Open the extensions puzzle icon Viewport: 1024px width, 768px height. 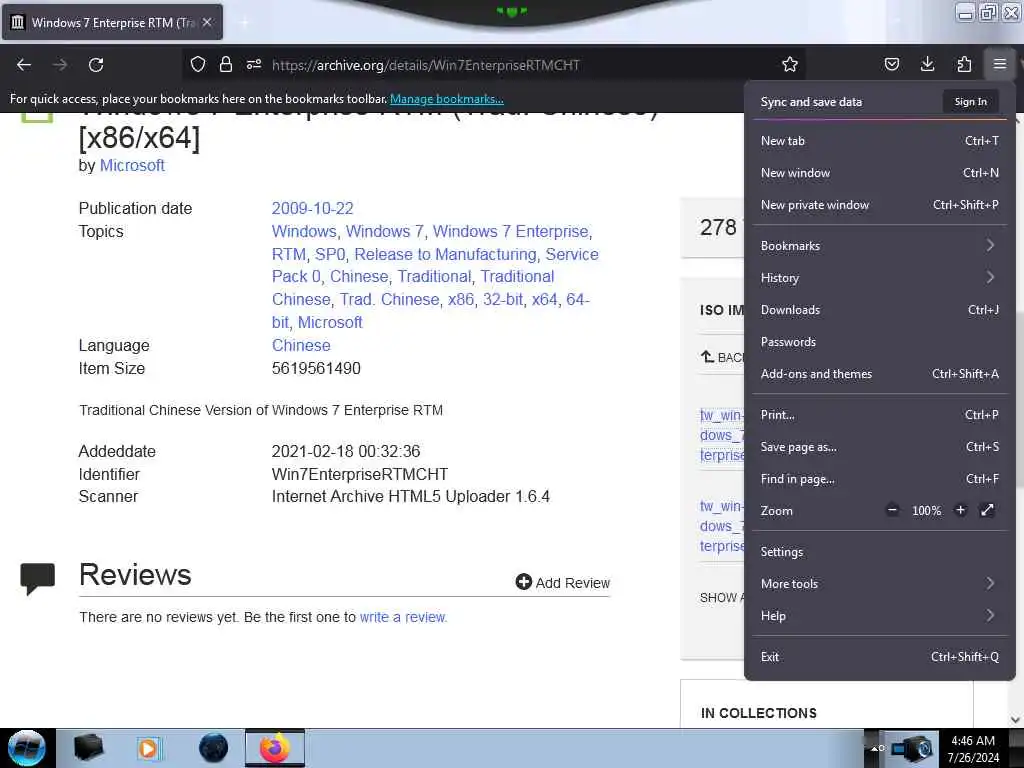tap(964, 64)
